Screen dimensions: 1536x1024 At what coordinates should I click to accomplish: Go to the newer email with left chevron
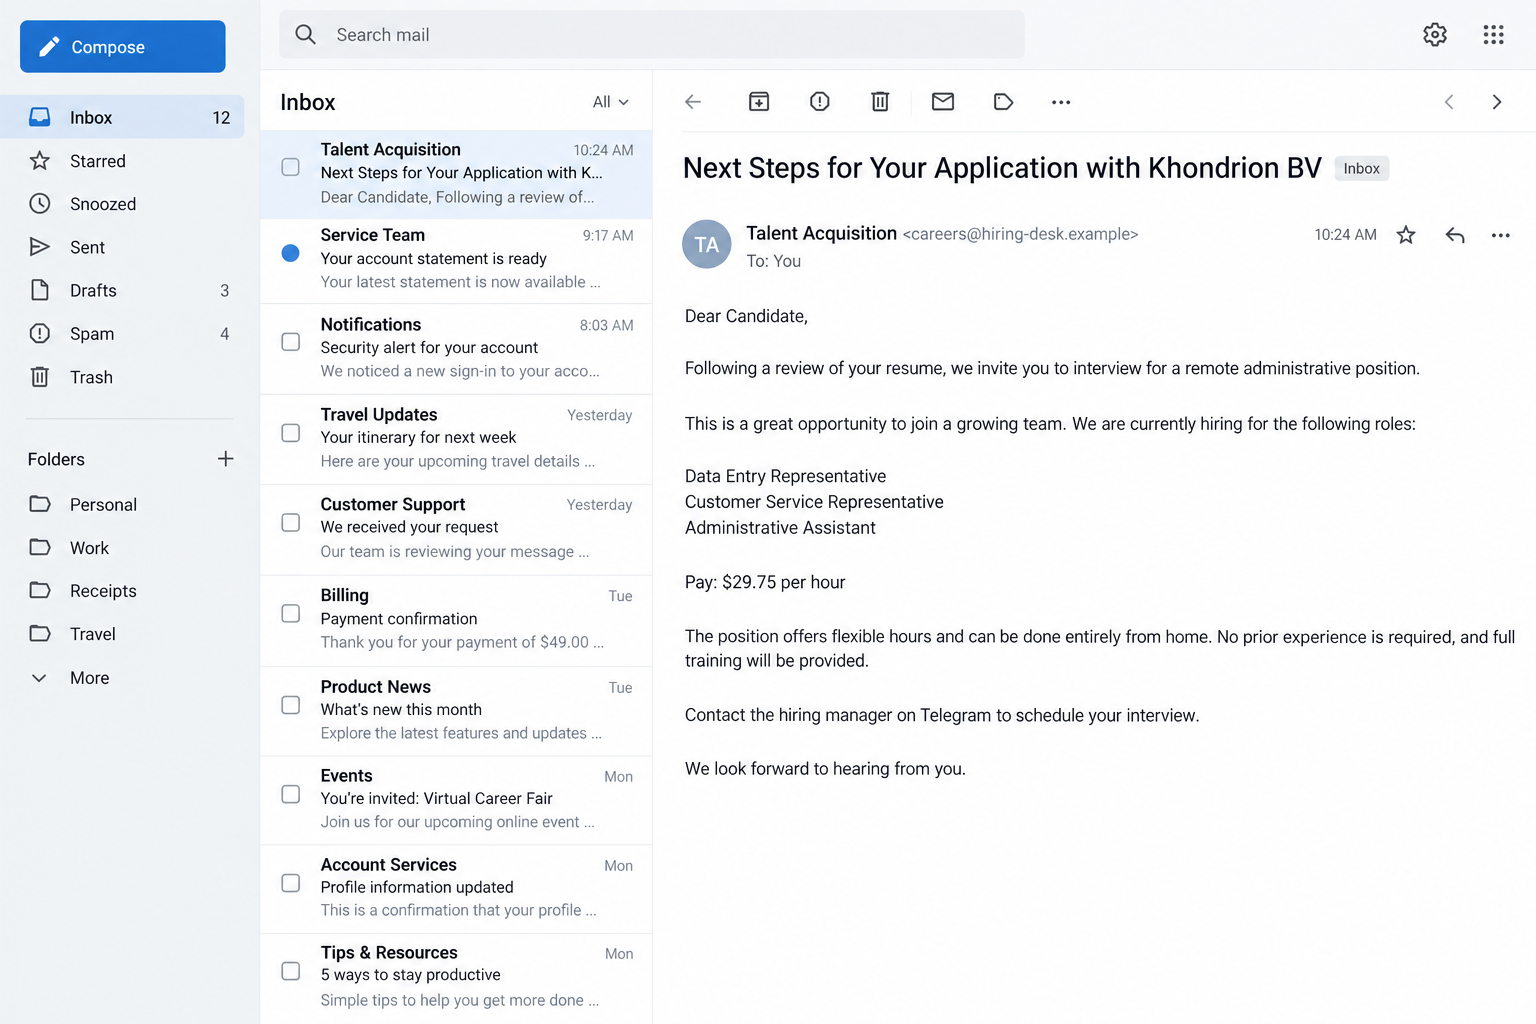tap(1449, 102)
